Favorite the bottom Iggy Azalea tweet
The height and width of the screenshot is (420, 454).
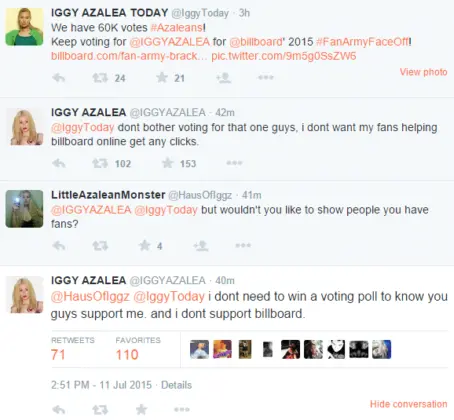[x=141, y=409]
